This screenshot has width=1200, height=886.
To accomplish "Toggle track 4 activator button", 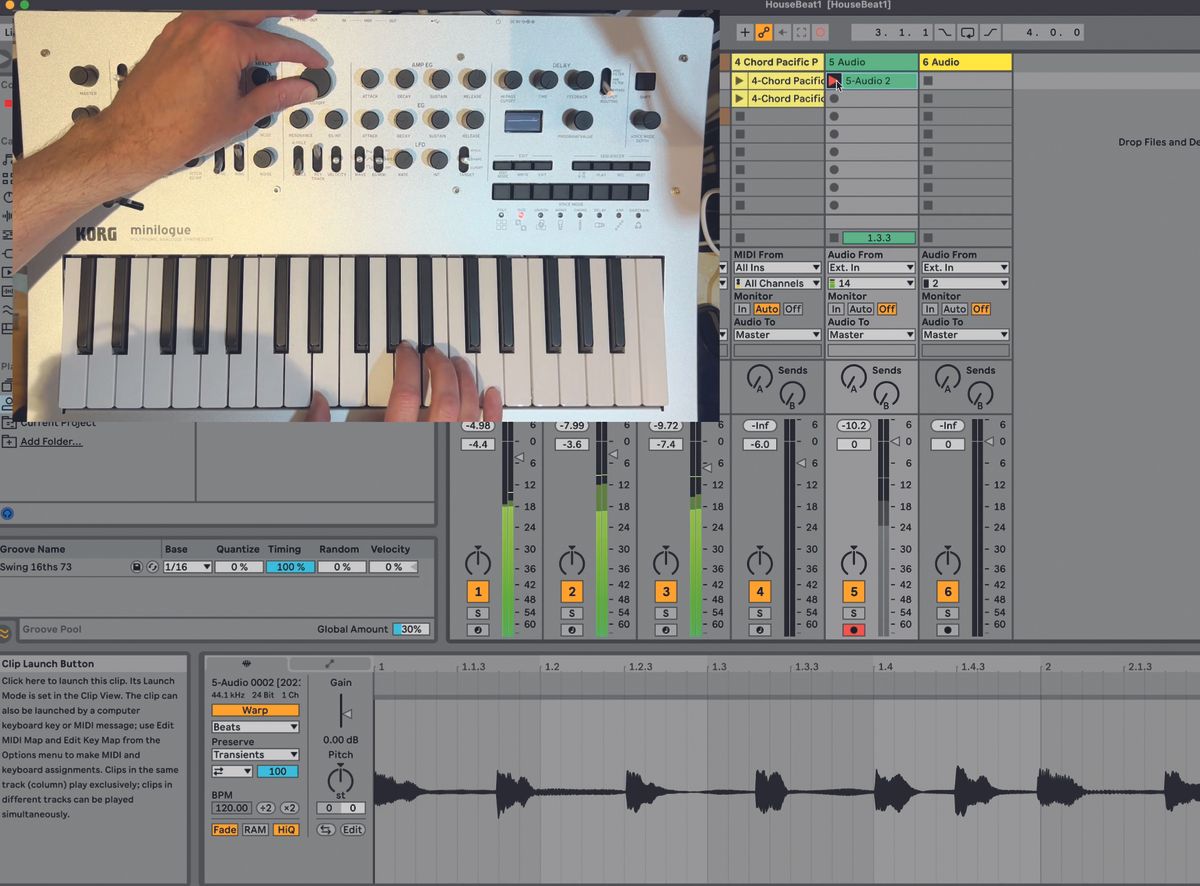I will [x=760, y=592].
